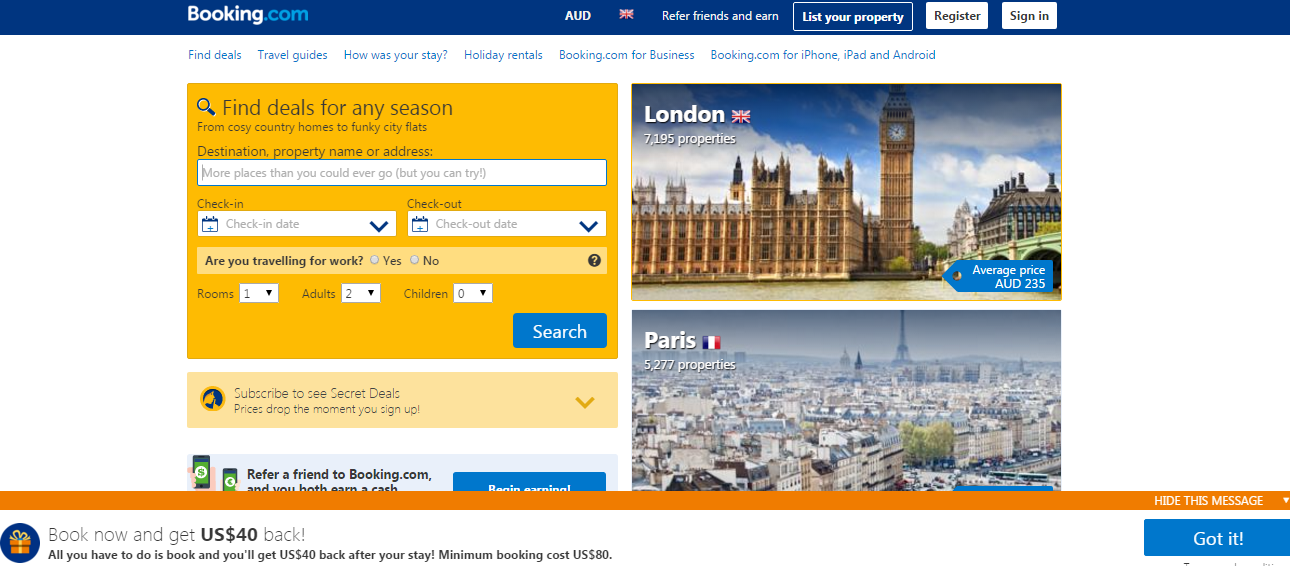
Task: Expand the Subscribe to Secret Deals panel
Action: 585,402
